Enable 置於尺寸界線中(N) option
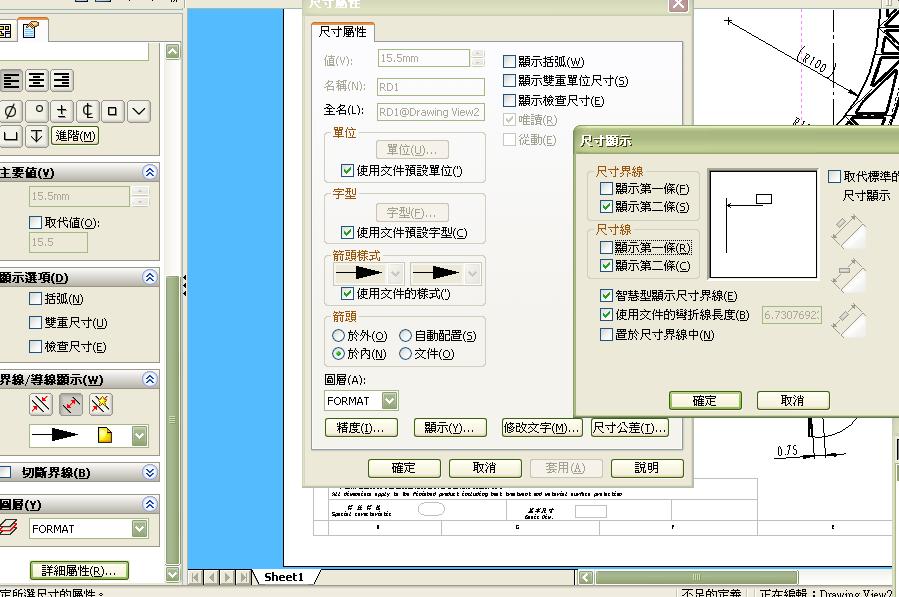Image resolution: width=899 pixels, height=597 pixels. tap(606, 334)
